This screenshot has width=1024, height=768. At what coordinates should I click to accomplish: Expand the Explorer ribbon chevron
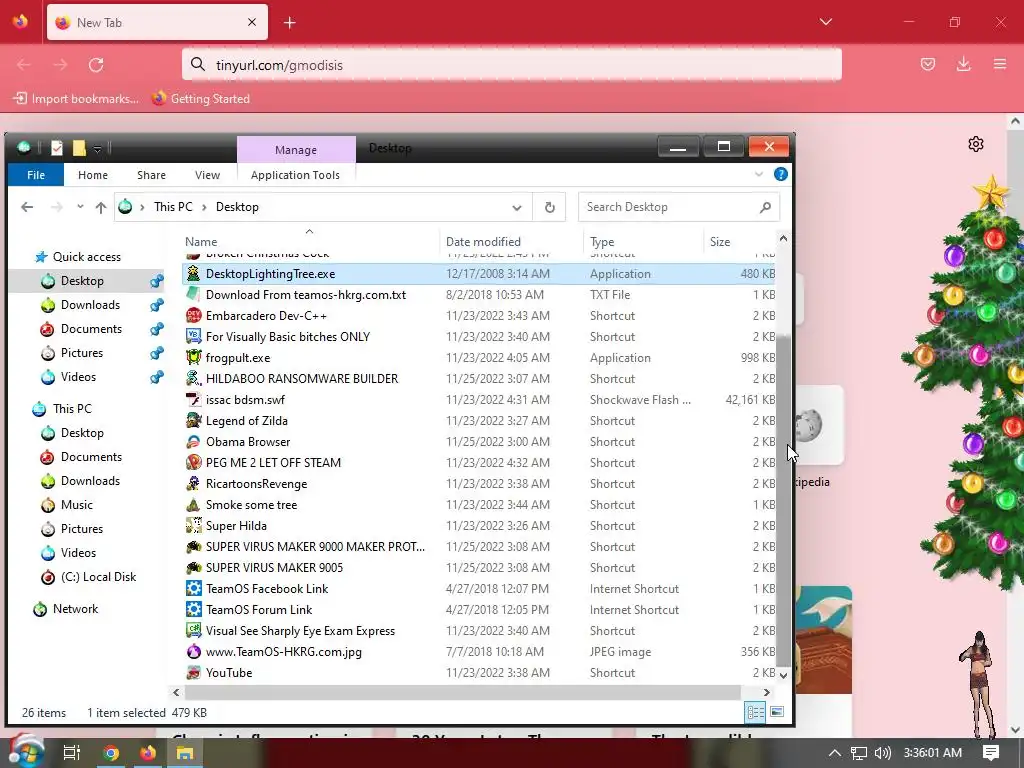coord(758,174)
